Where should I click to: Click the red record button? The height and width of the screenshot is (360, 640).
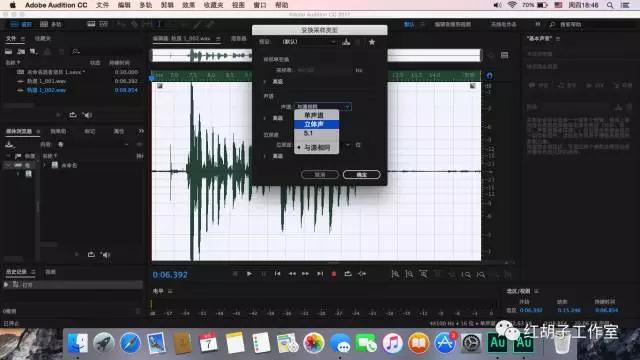click(333, 274)
